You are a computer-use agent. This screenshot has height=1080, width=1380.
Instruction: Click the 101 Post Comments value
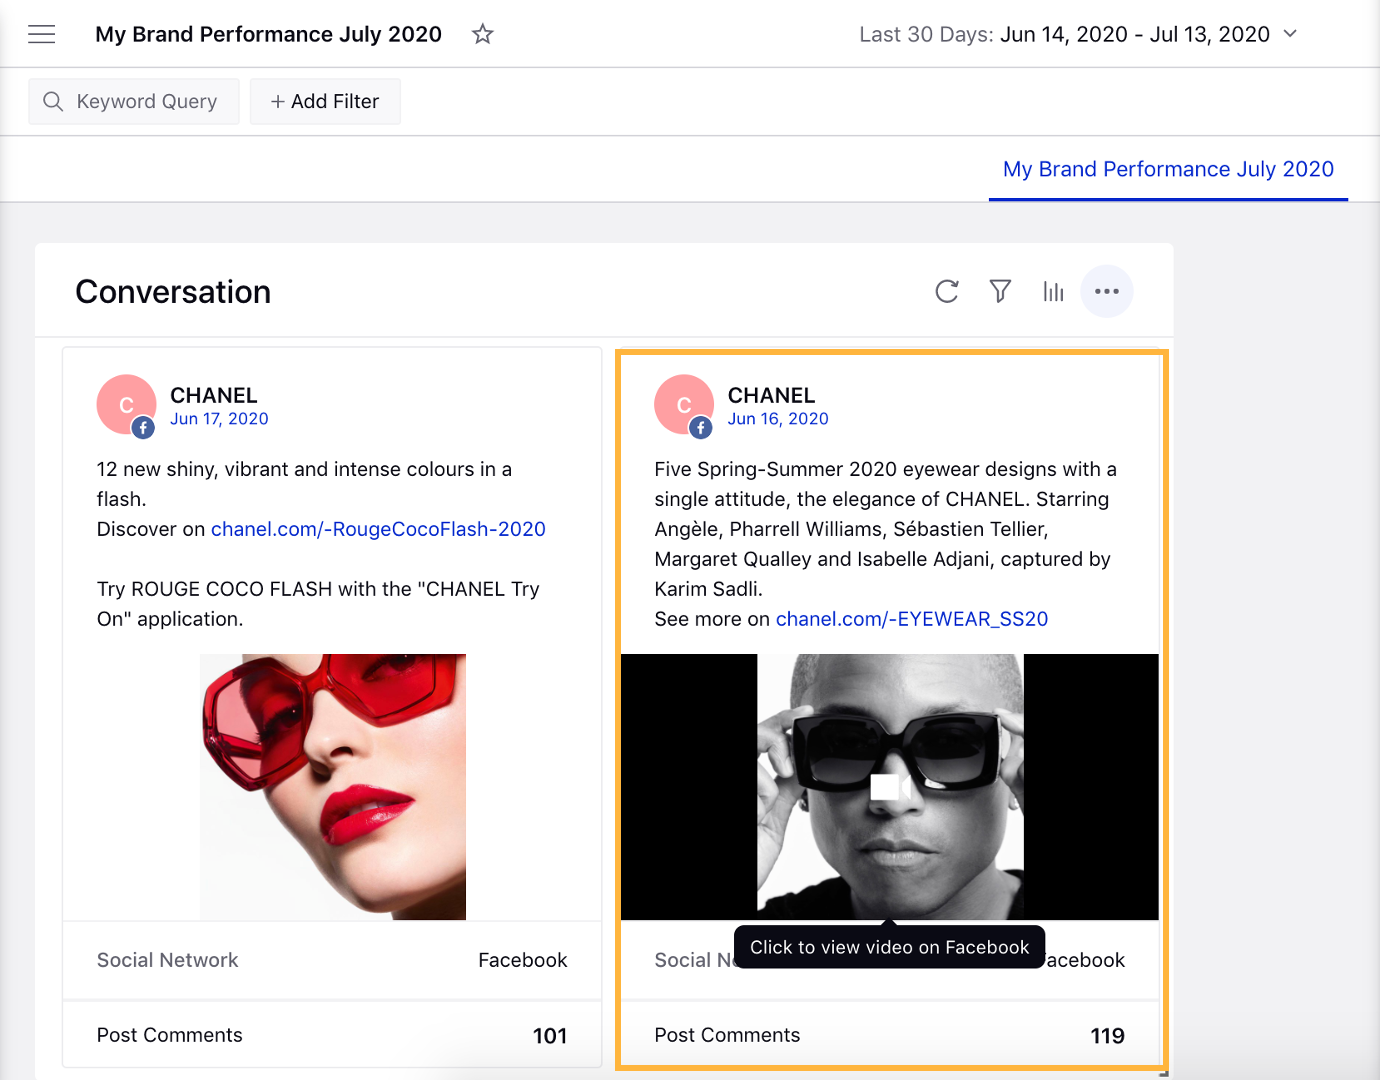550,1036
